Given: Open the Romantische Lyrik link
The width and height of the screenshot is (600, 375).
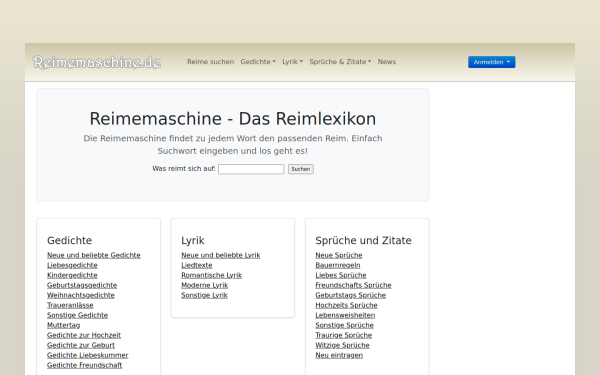Looking at the screenshot, I should tap(212, 275).
